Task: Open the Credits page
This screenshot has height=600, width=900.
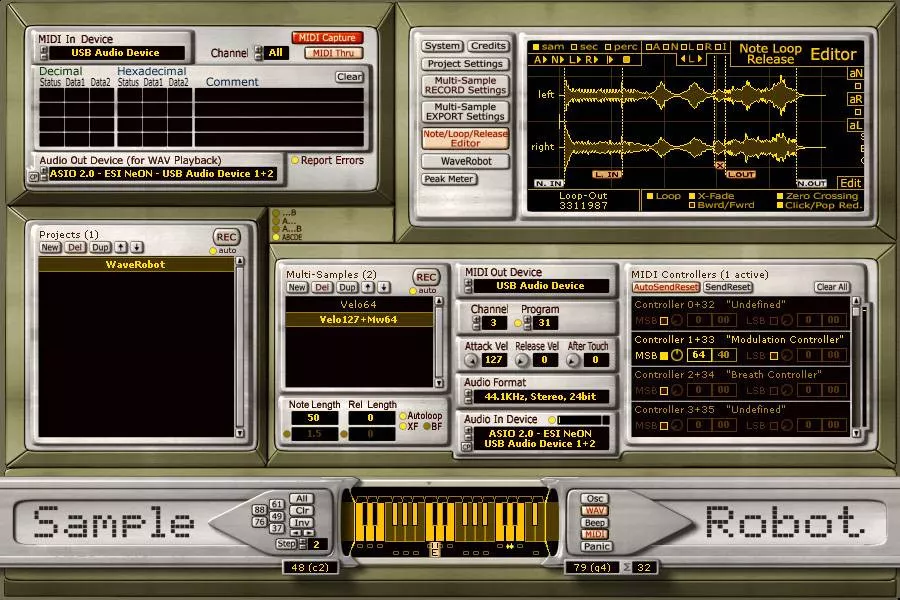Action: 488,46
